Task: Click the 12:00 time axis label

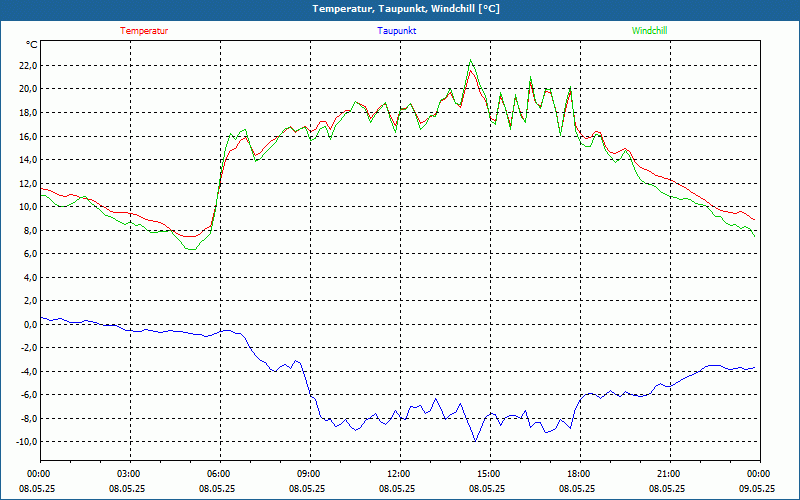Action: tap(397, 474)
